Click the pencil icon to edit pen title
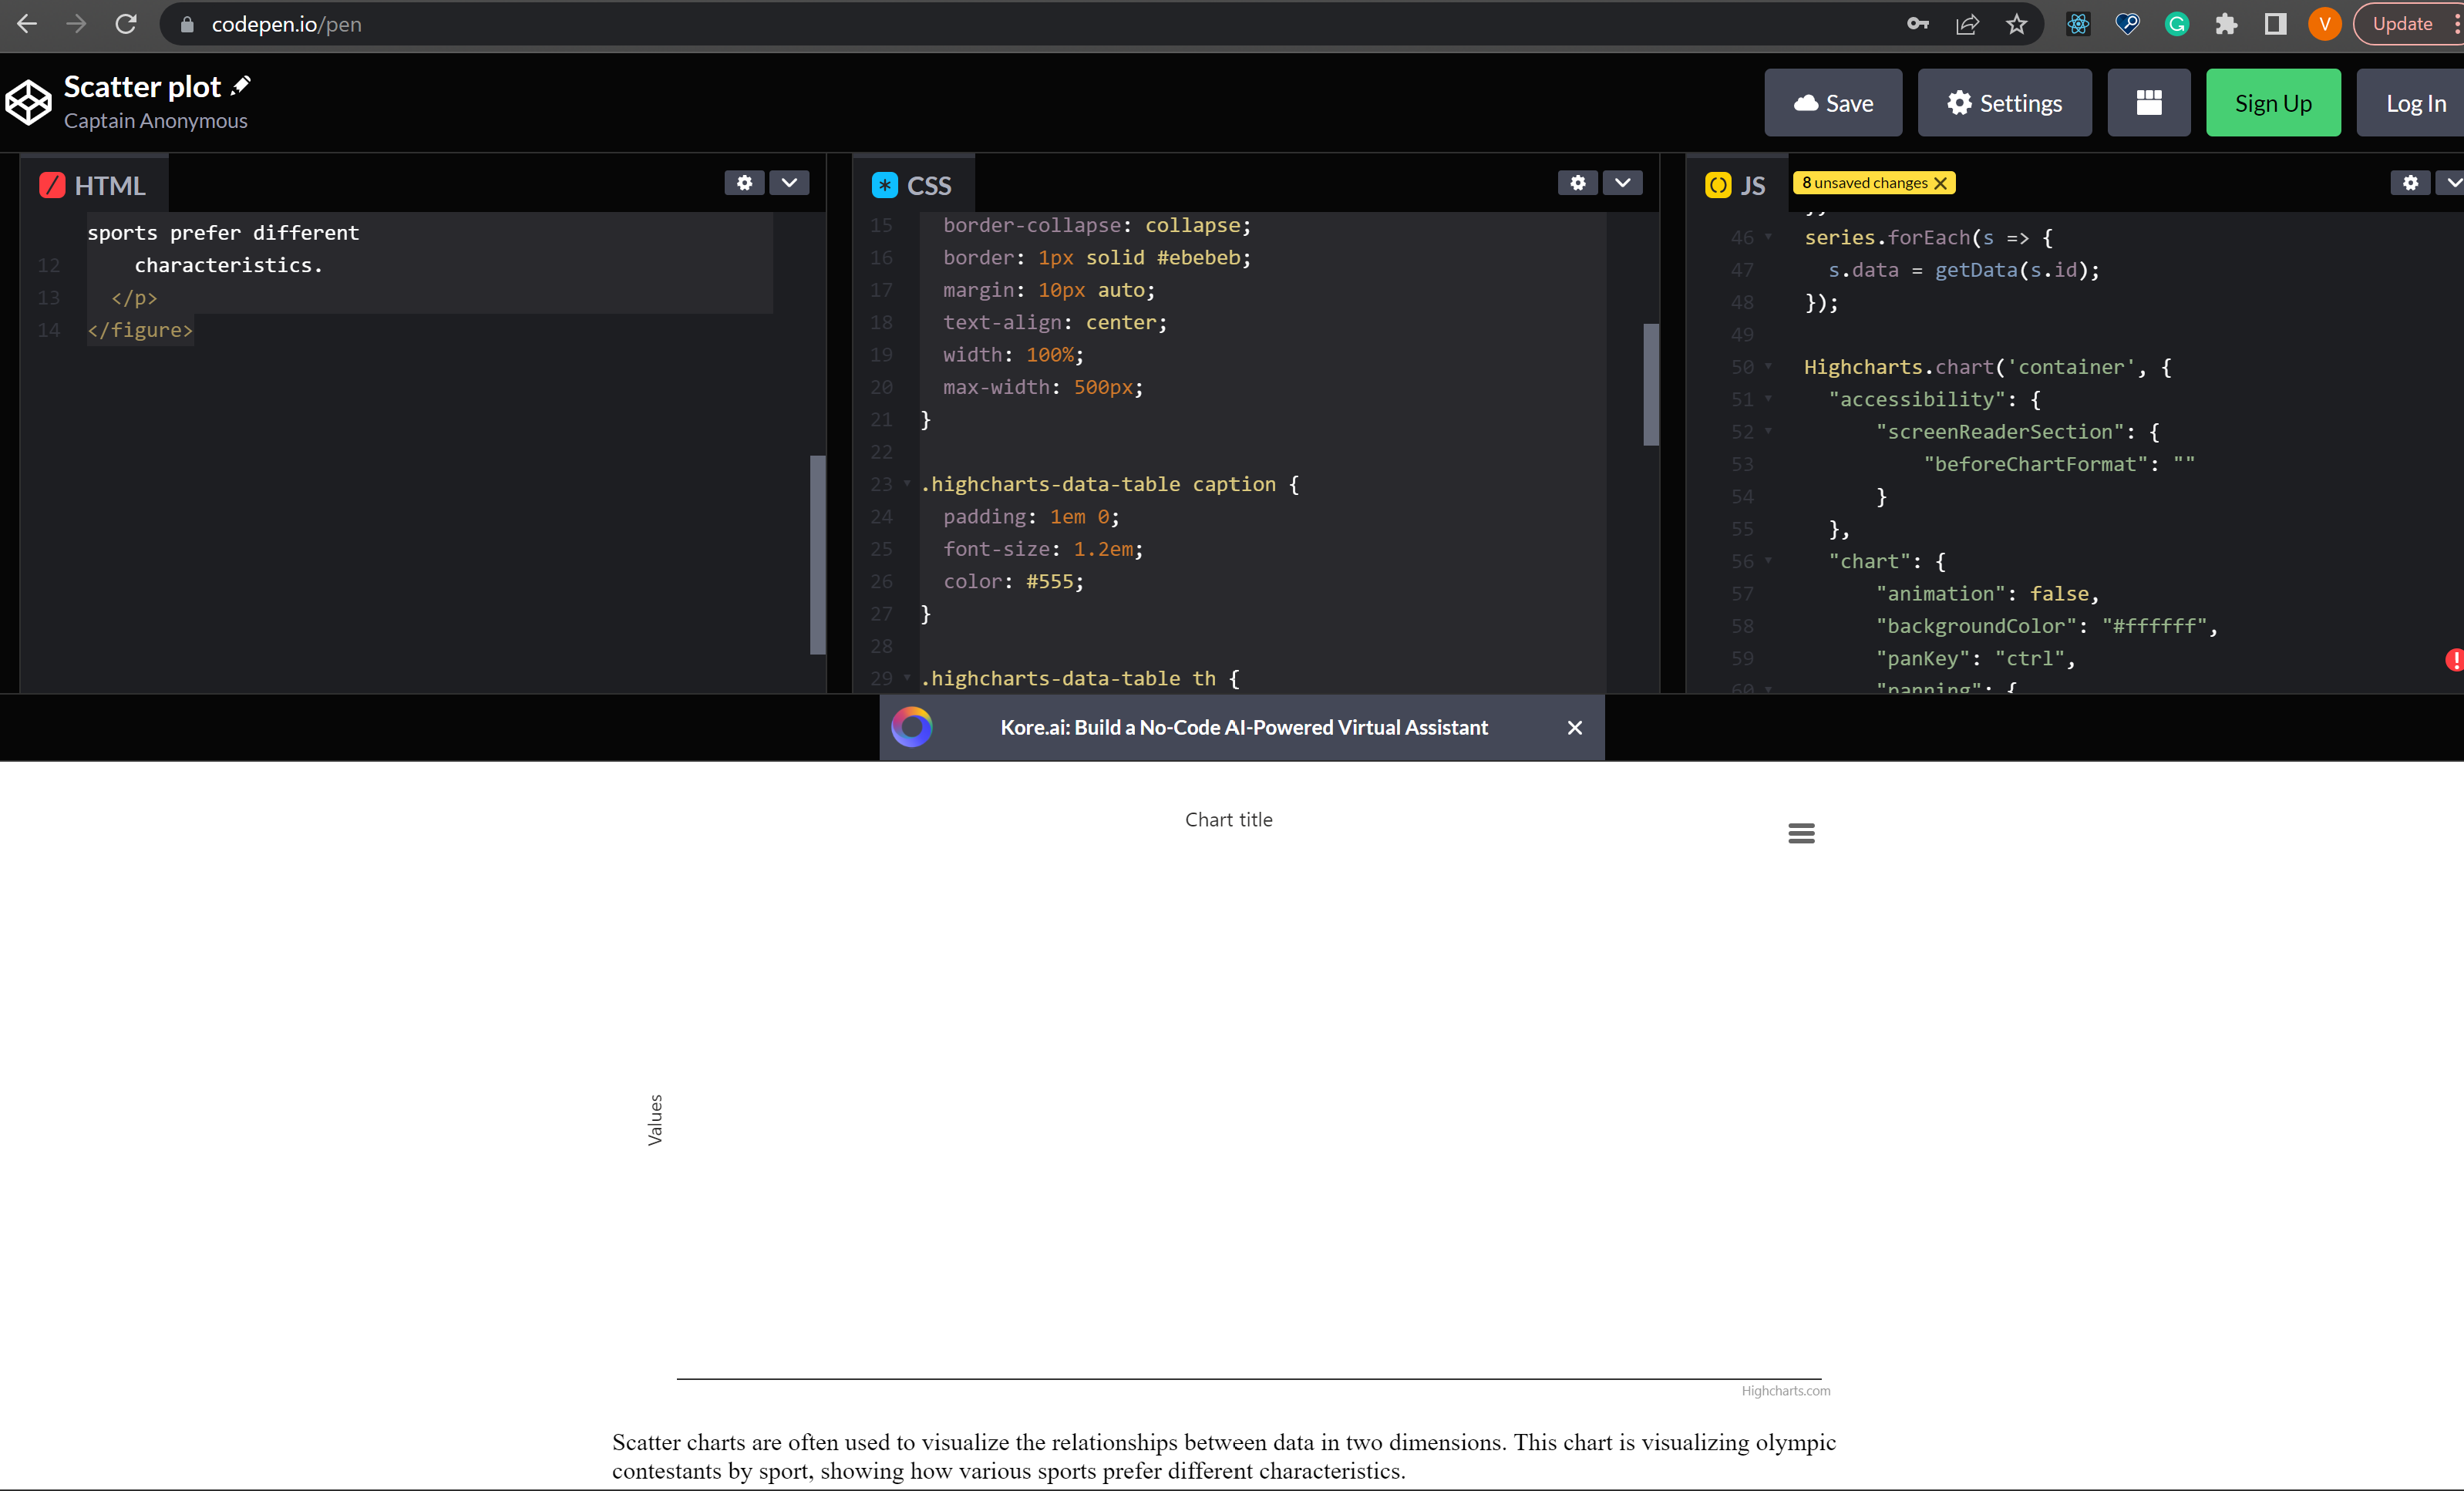 (240, 86)
